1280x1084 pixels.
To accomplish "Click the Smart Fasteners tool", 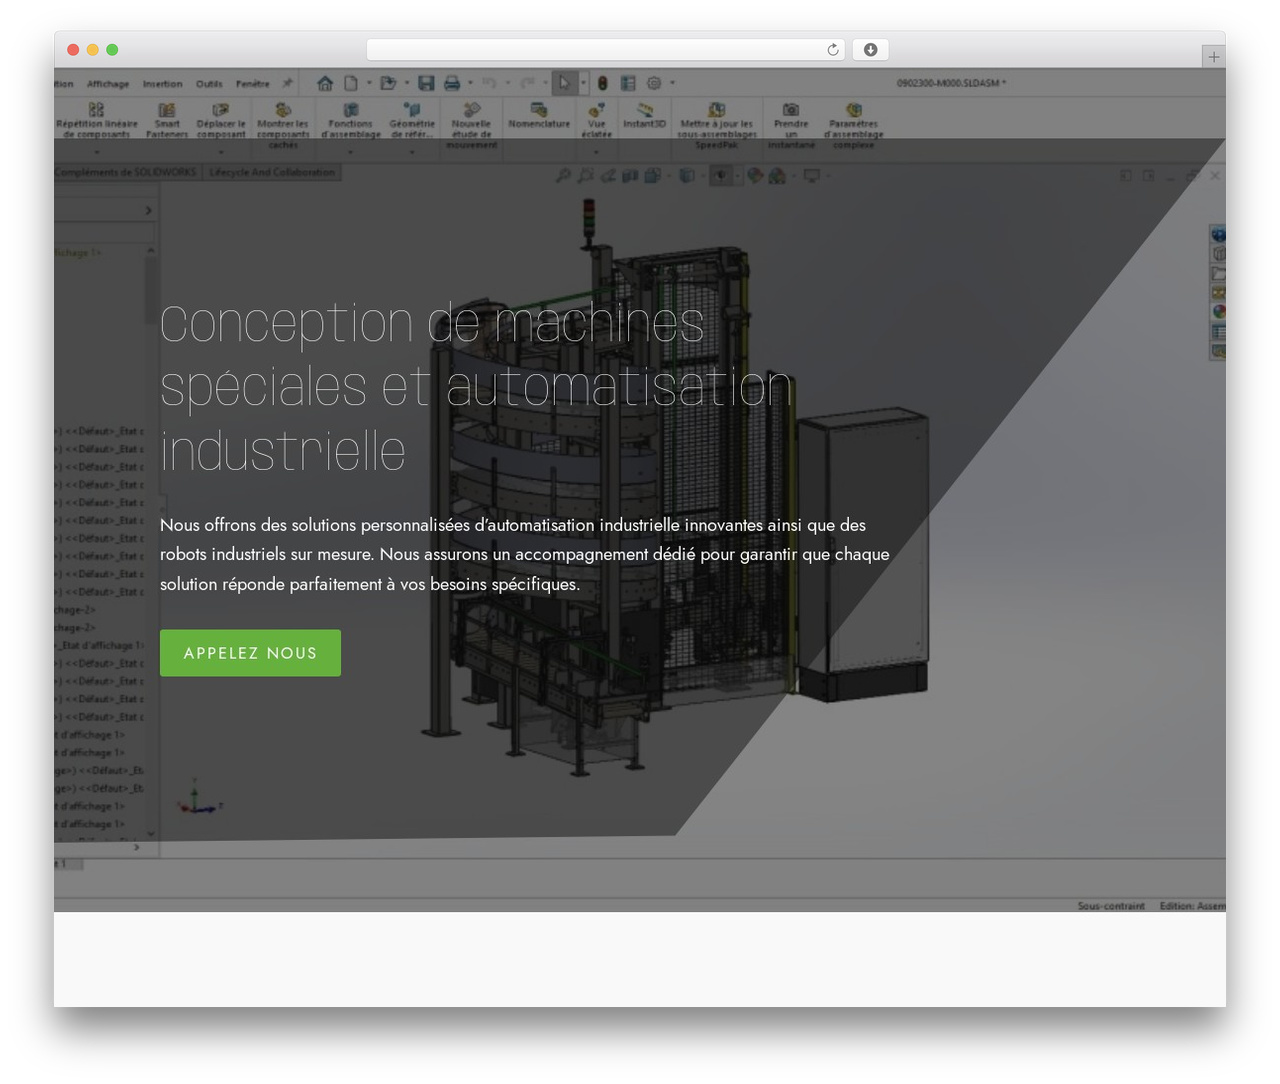I will [x=167, y=120].
